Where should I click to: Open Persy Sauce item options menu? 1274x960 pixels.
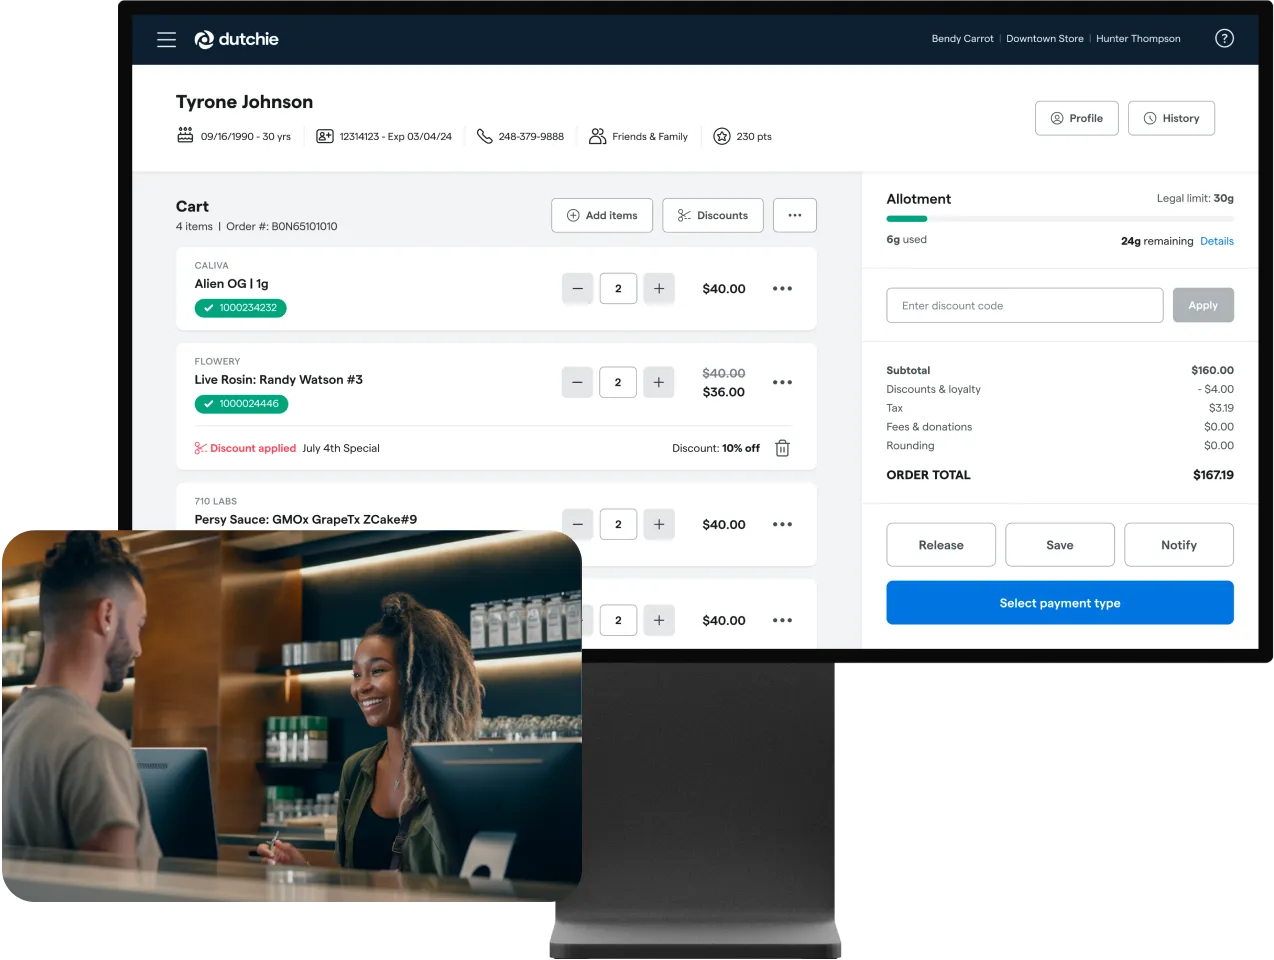click(782, 524)
